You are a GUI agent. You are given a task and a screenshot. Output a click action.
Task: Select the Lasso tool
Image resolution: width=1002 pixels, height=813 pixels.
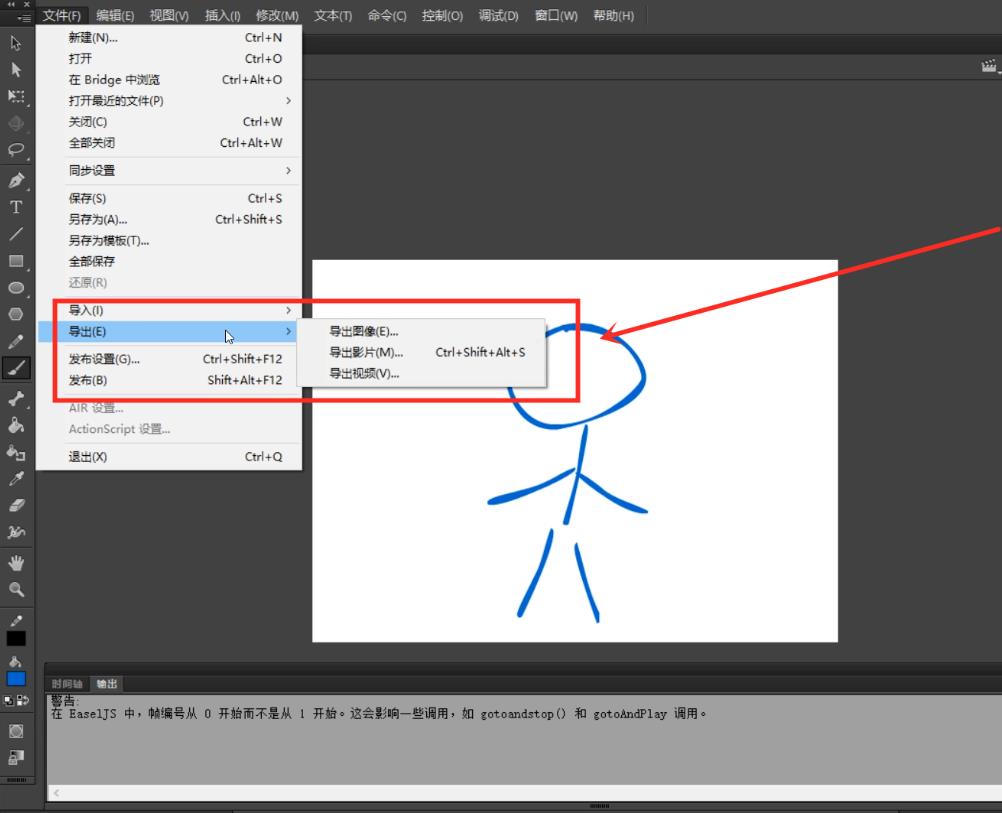pos(16,150)
